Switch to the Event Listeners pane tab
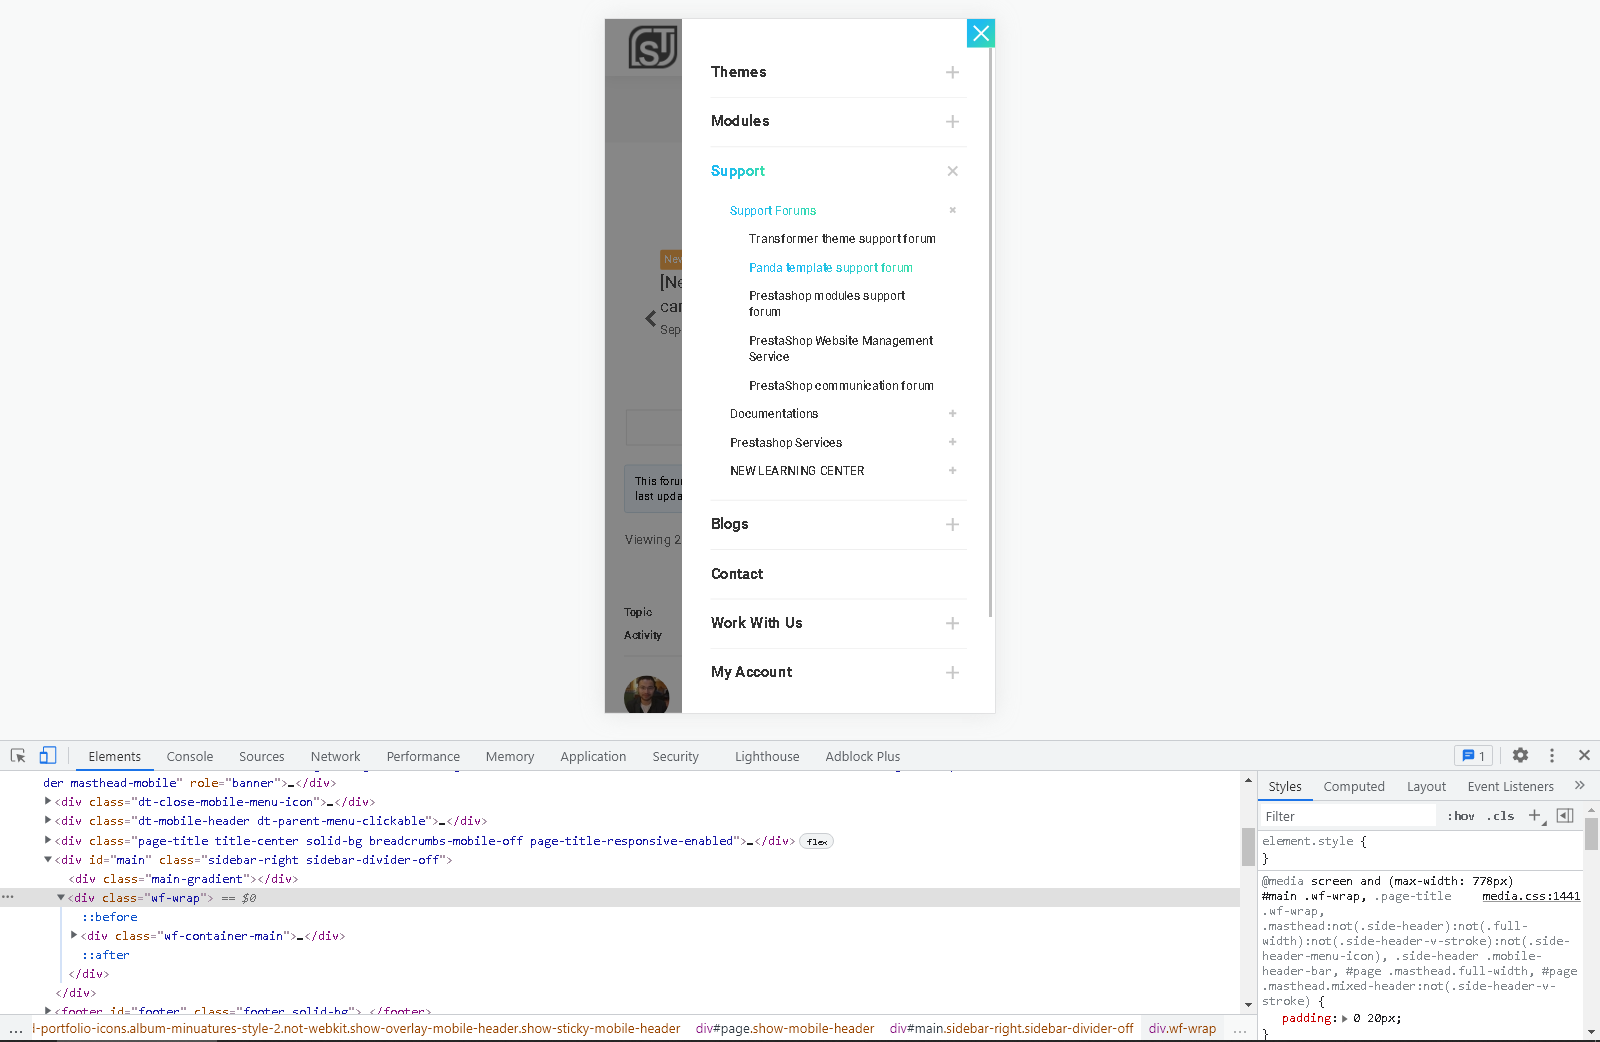Image resolution: width=1600 pixels, height=1042 pixels. tap(1511, 787)
